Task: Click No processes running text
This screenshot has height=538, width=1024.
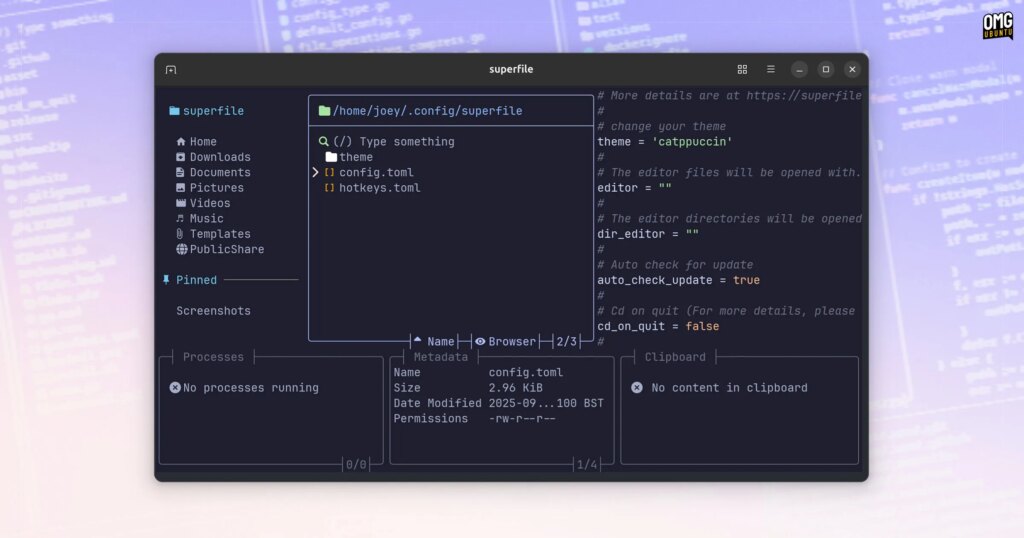Action: (251, 388)
